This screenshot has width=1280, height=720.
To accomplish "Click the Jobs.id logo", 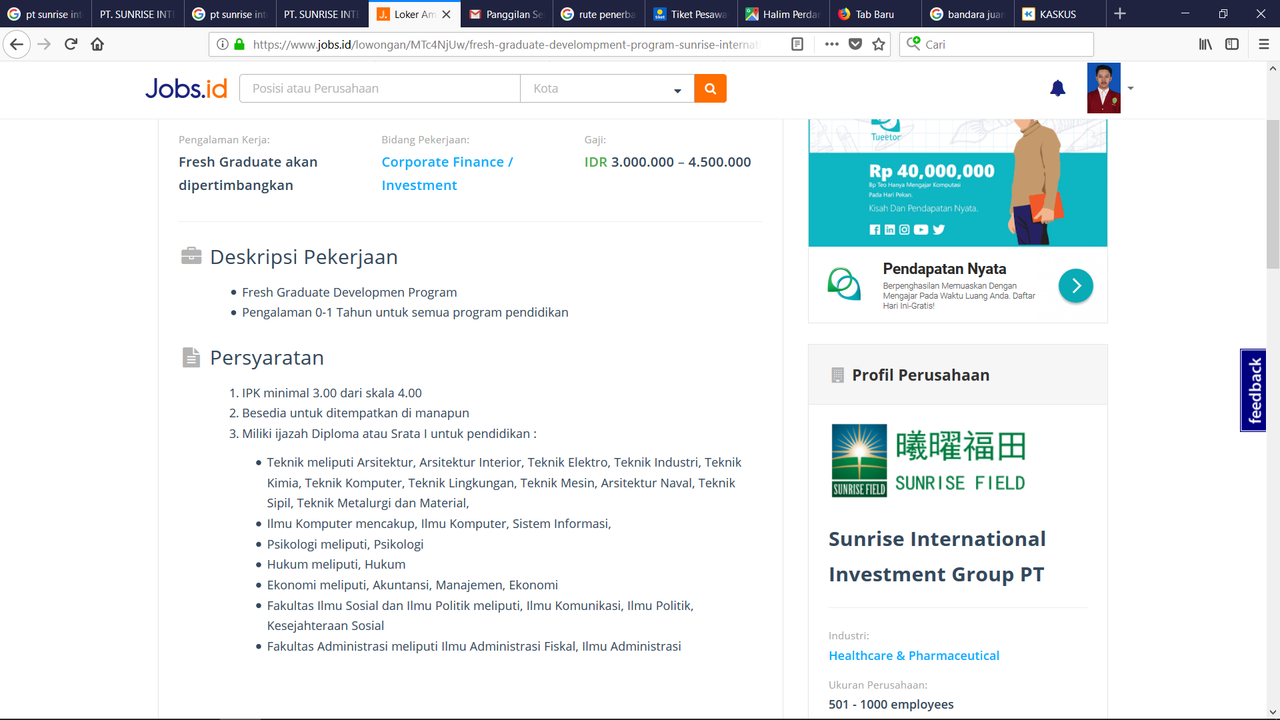I will click(x=186, y=88).
